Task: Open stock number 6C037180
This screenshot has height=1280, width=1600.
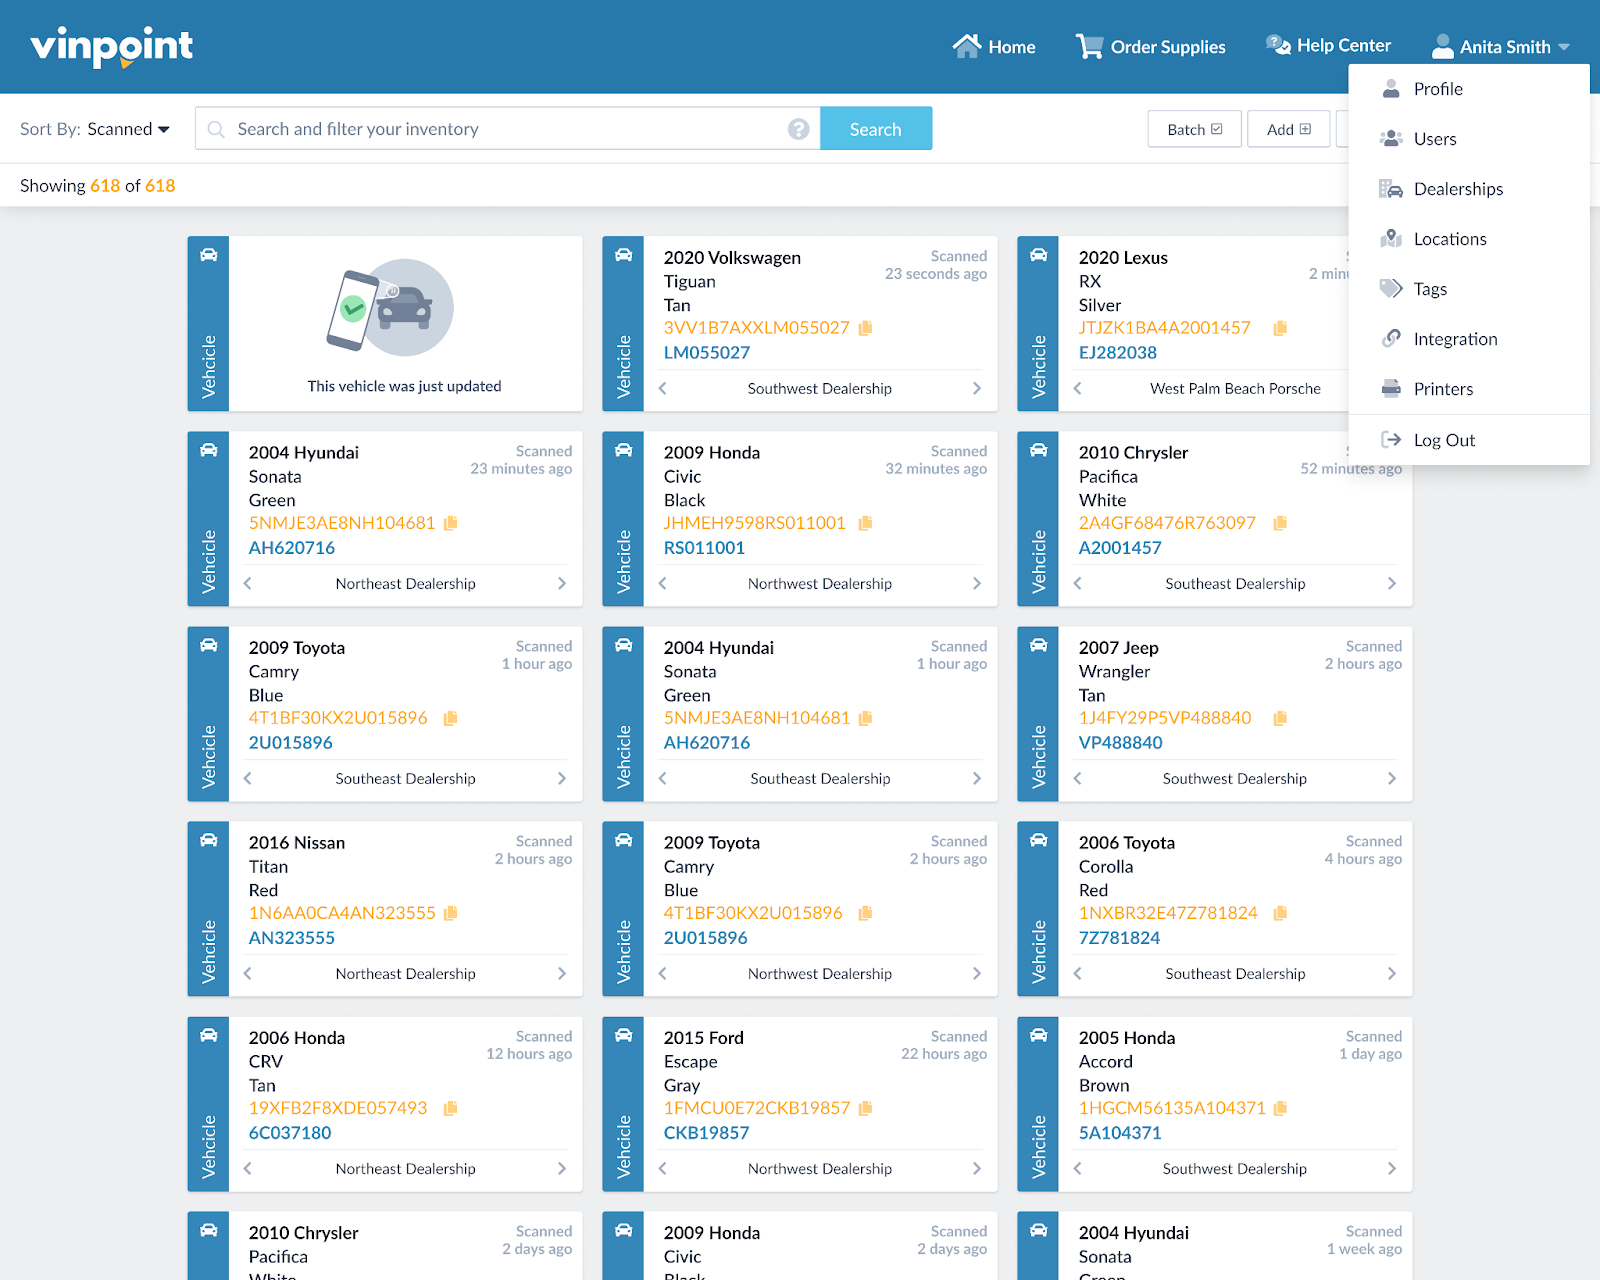Action: [x=290, y=1133]
